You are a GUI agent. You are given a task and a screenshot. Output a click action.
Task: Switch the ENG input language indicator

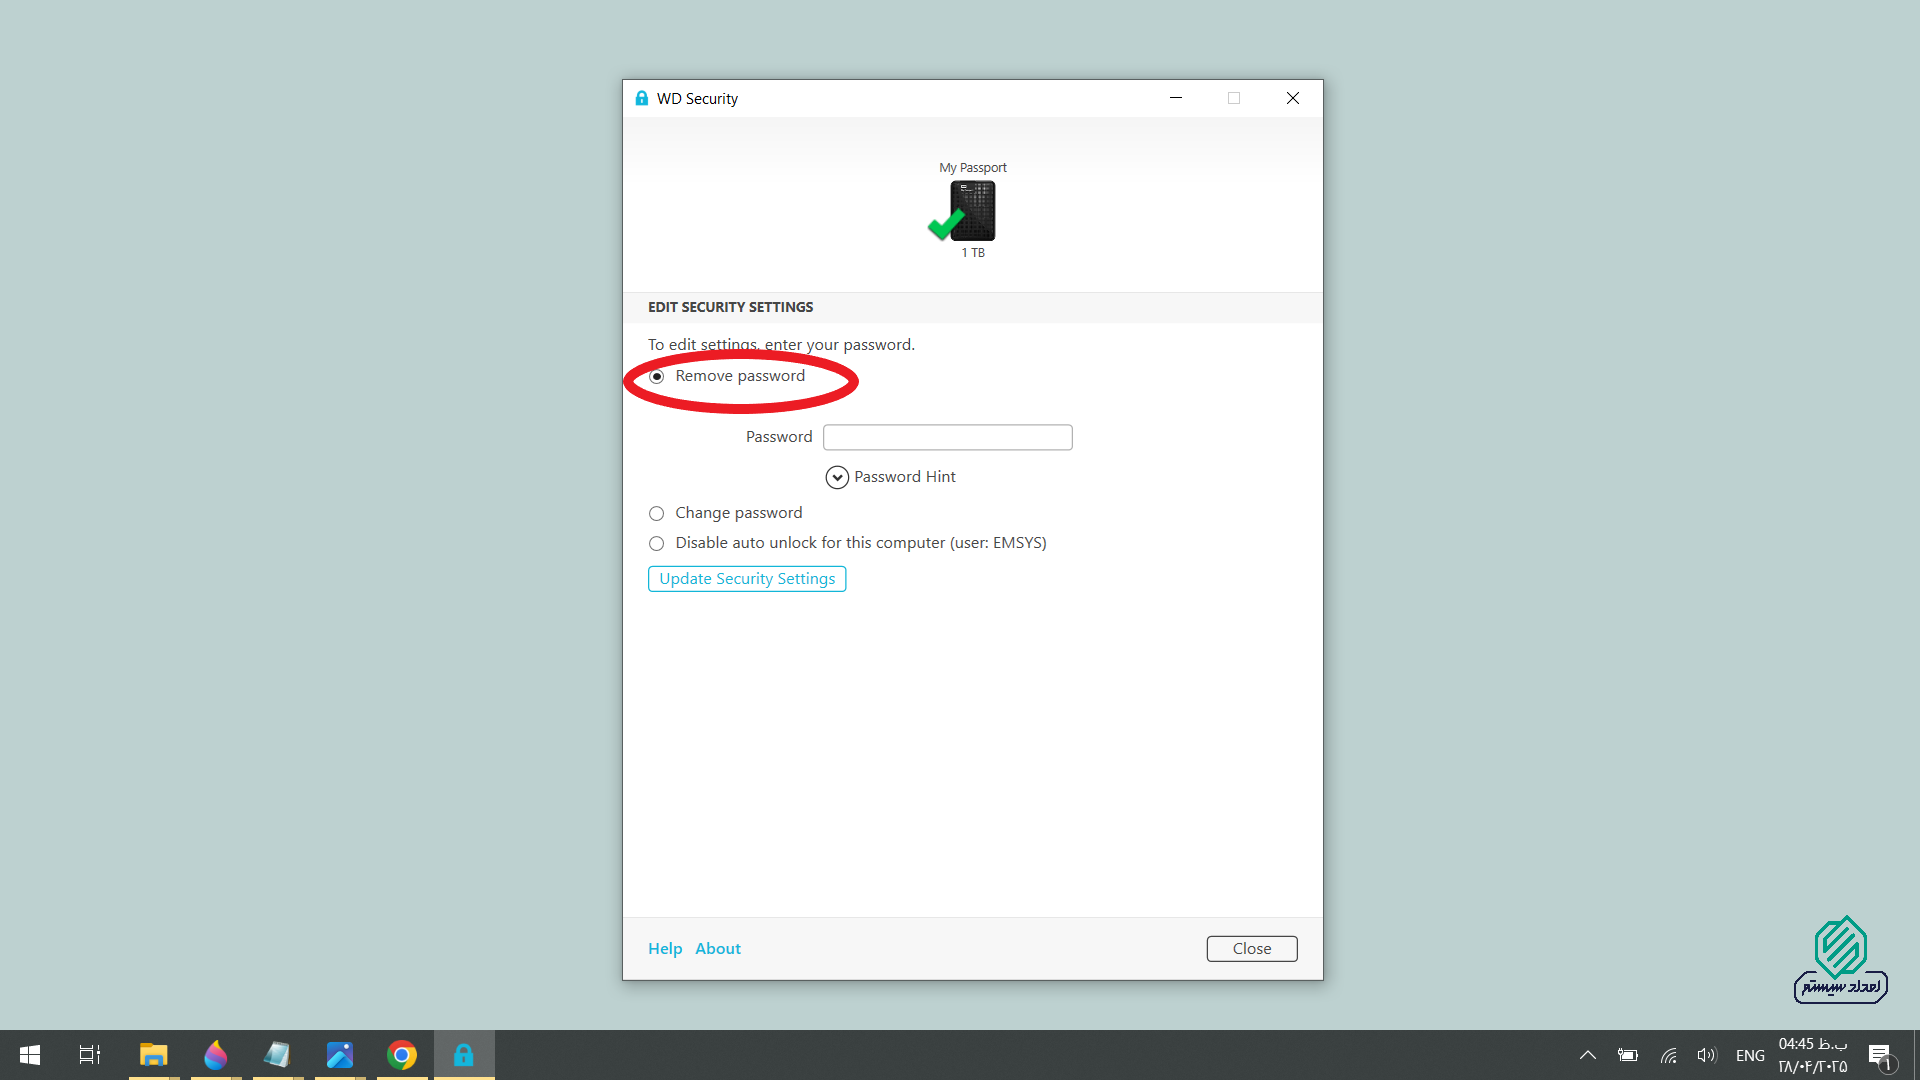1750,1056
